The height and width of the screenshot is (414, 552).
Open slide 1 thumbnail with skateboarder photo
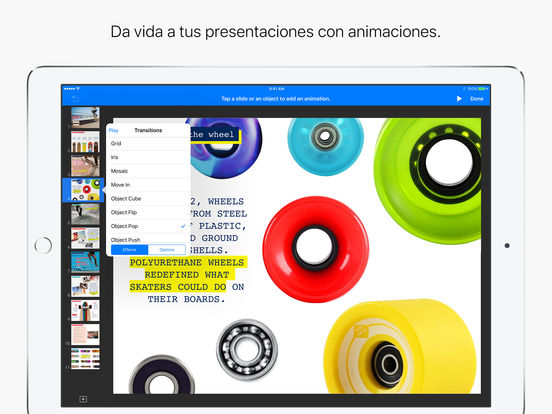[x=85, y=117]
